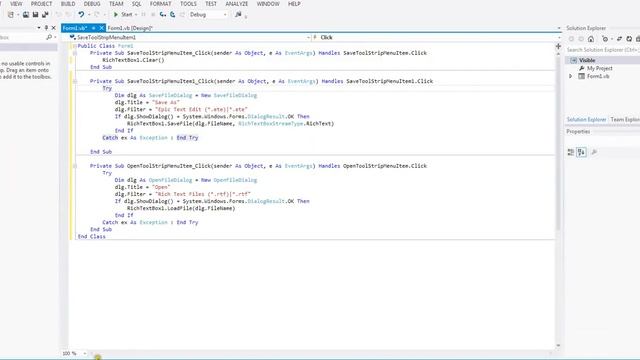This screenshot has height=360, width=640.
Task: Toggle Categorized view in Properties panel
Action: 571,152
